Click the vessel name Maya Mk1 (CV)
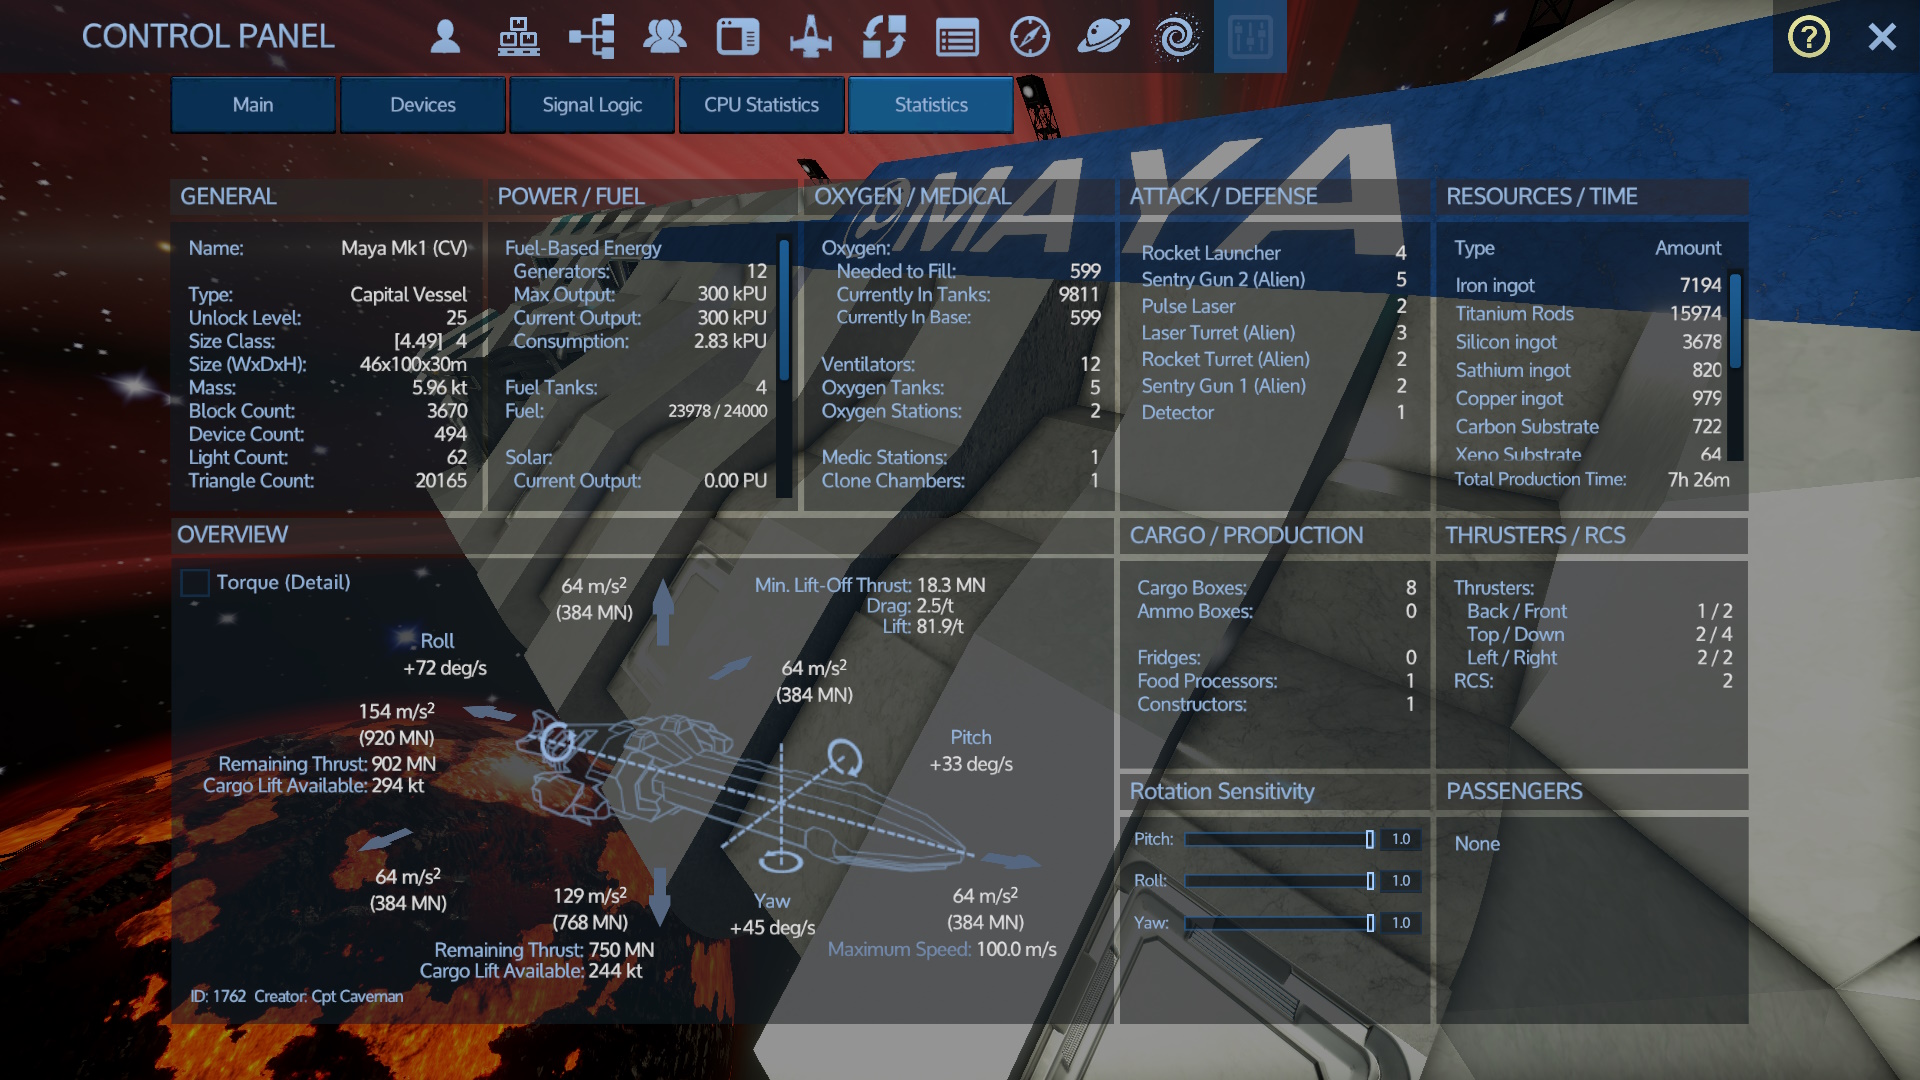Image resolution: width=1920 pixels, height=1080 pixels. [404, 248]
